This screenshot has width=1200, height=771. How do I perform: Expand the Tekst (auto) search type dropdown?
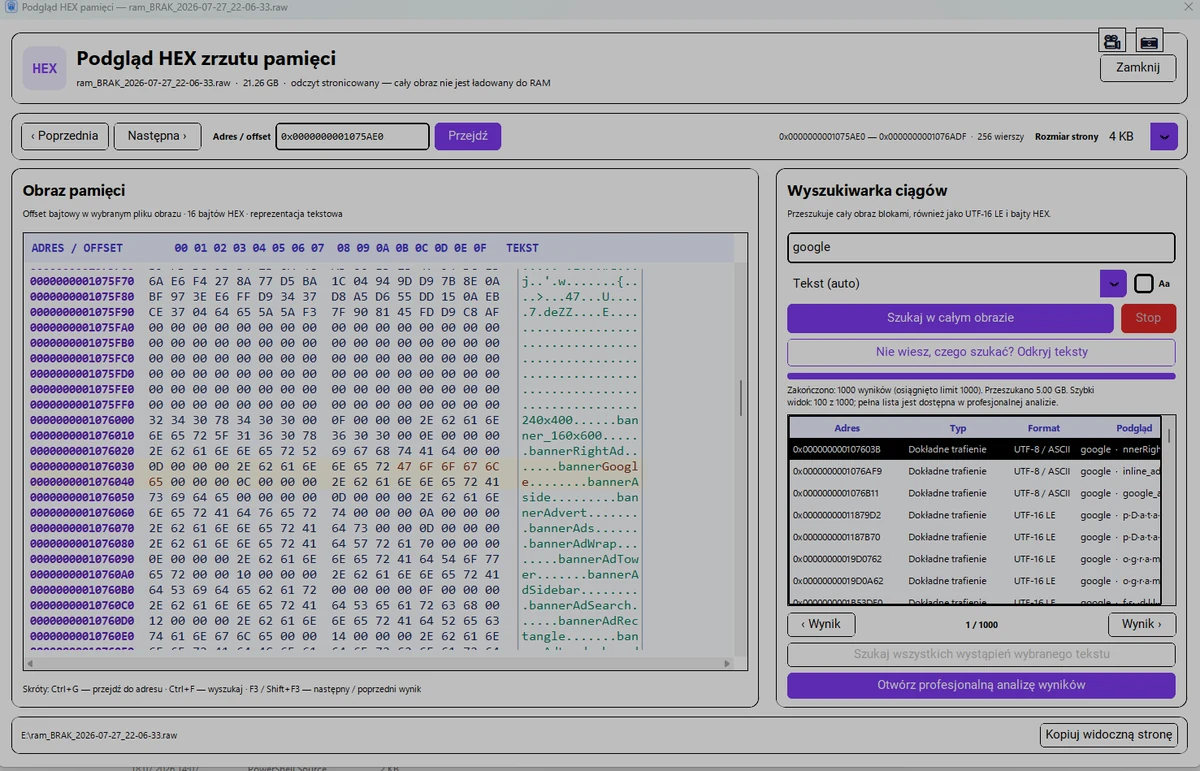[1113, 284]
